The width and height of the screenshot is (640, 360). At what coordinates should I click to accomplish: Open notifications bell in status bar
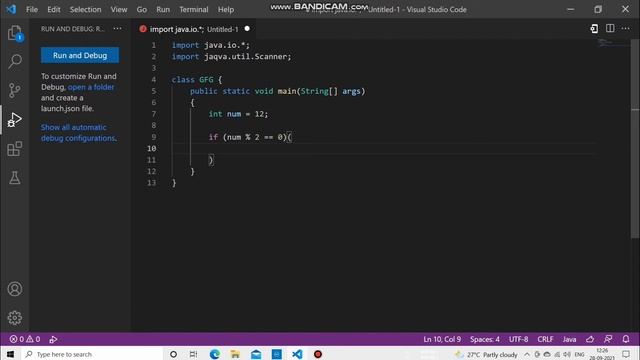(x=626, y=339)
